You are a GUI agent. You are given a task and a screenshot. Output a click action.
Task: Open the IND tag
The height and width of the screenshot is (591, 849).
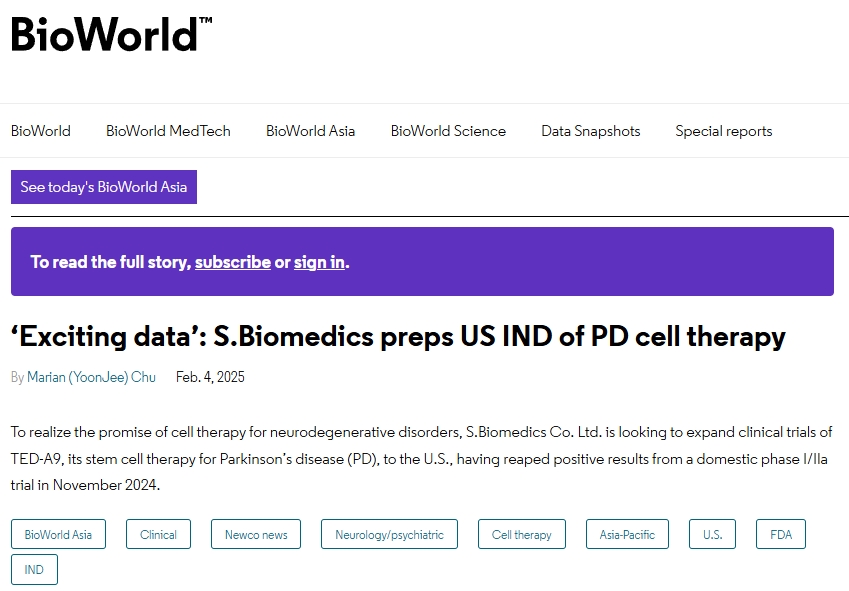click(x=34, y=570)
